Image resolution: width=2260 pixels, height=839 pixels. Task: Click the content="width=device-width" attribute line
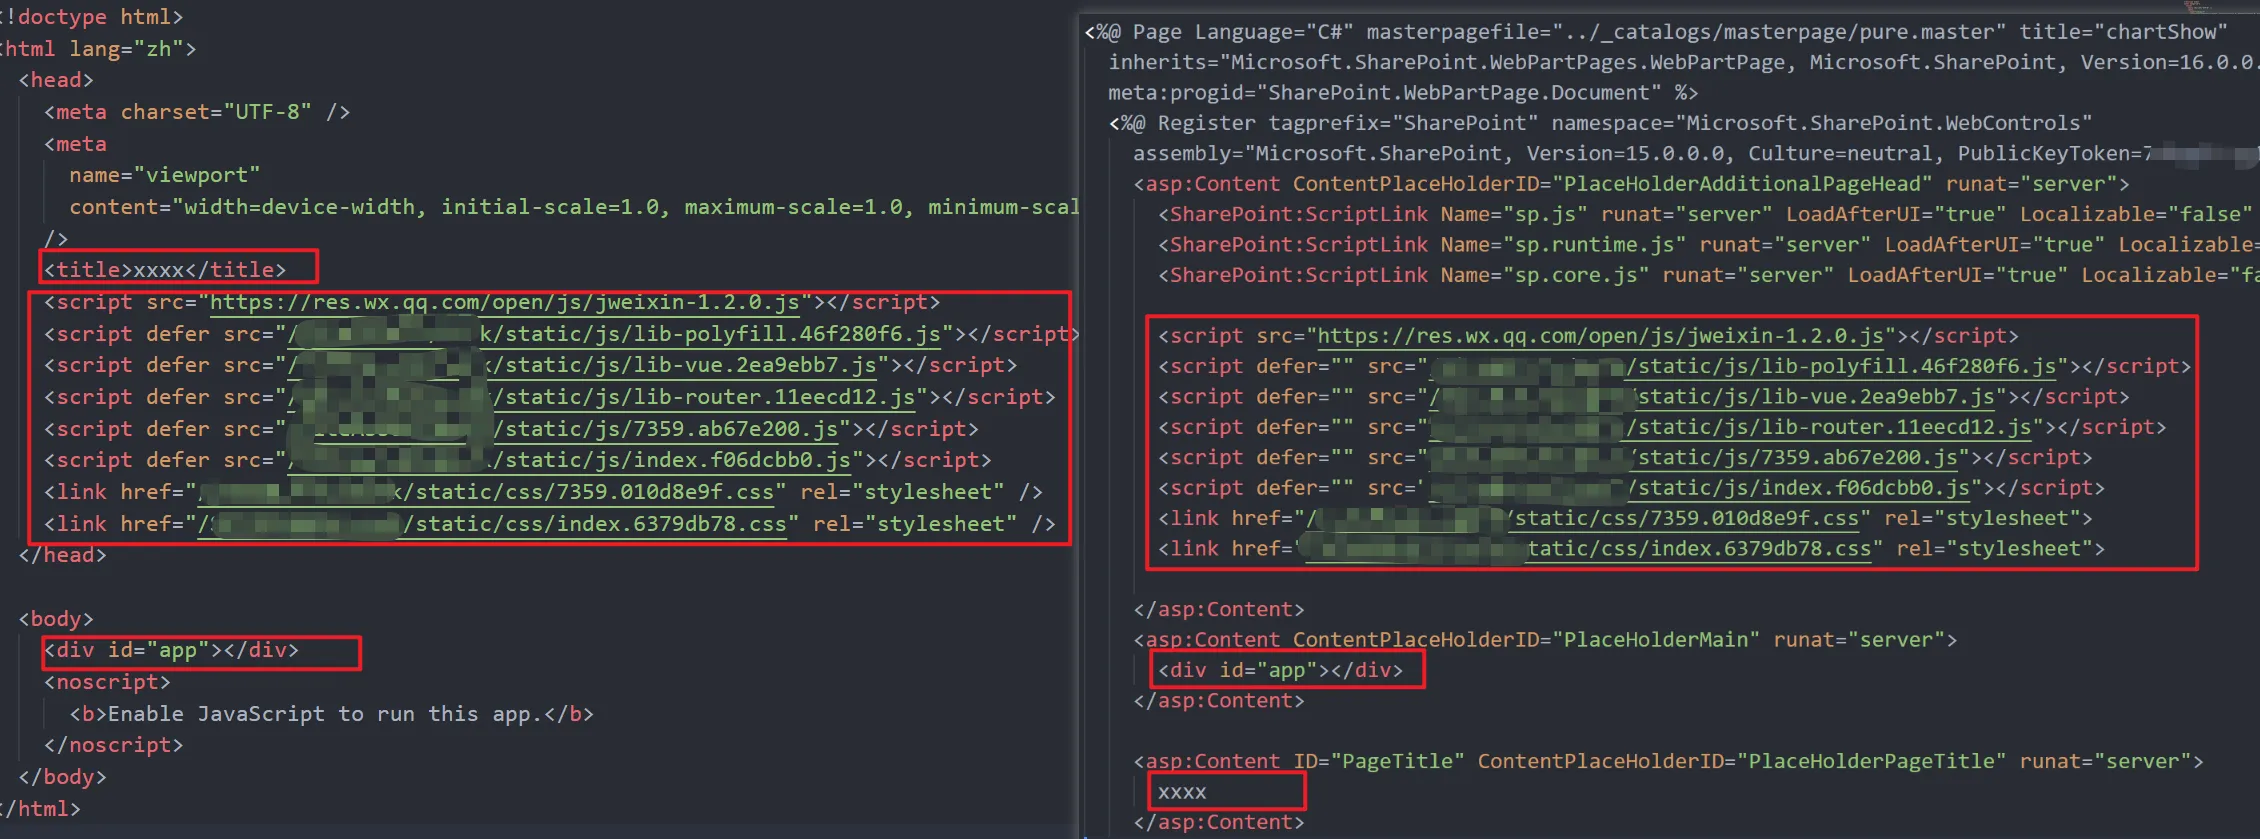click(574, 207)
